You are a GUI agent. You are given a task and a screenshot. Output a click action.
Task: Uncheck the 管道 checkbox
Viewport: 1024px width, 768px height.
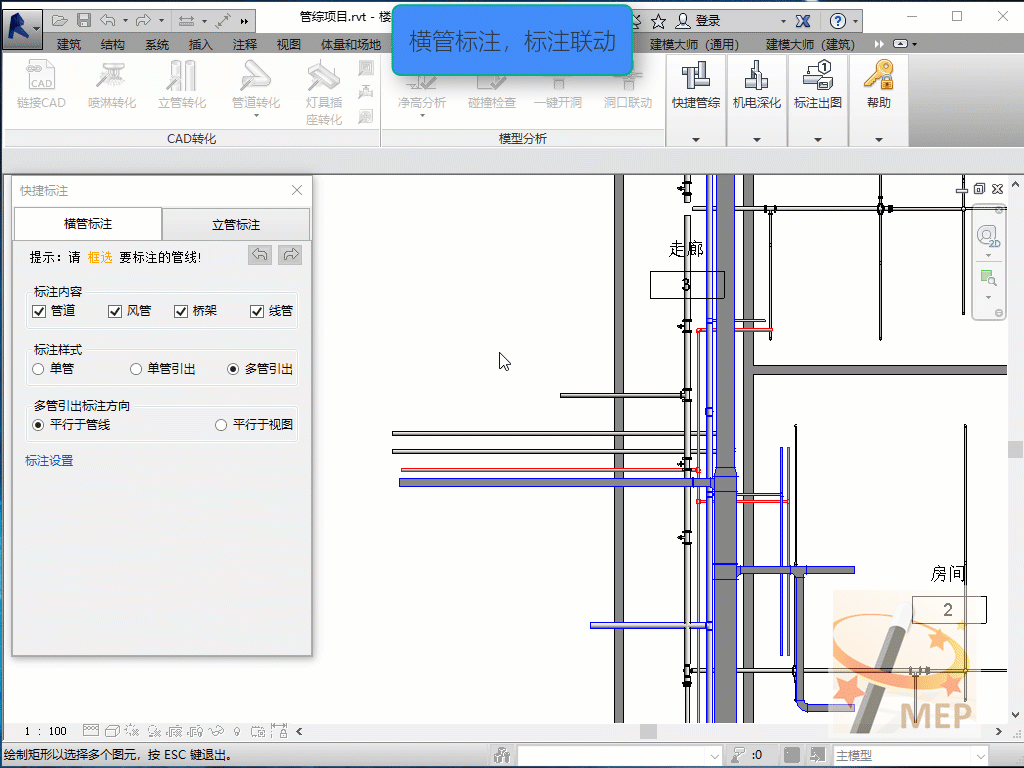click(40, 311)
